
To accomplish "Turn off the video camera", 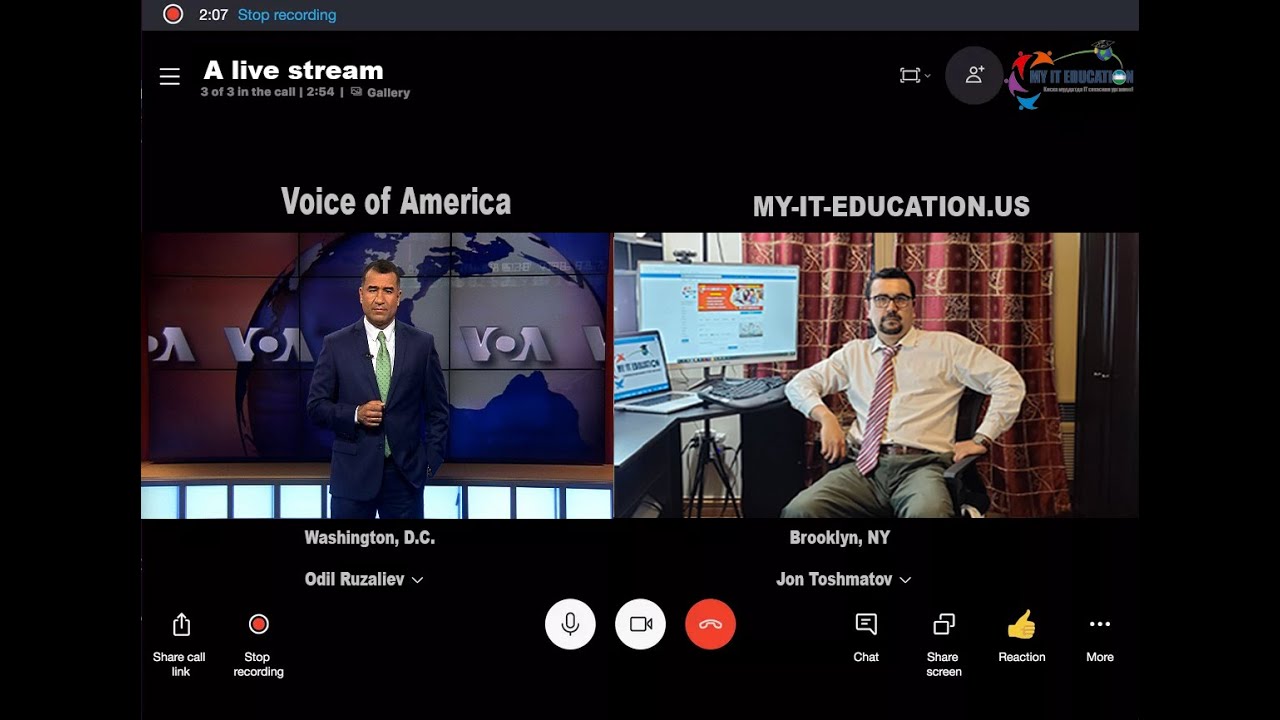I will pos(640,624).
